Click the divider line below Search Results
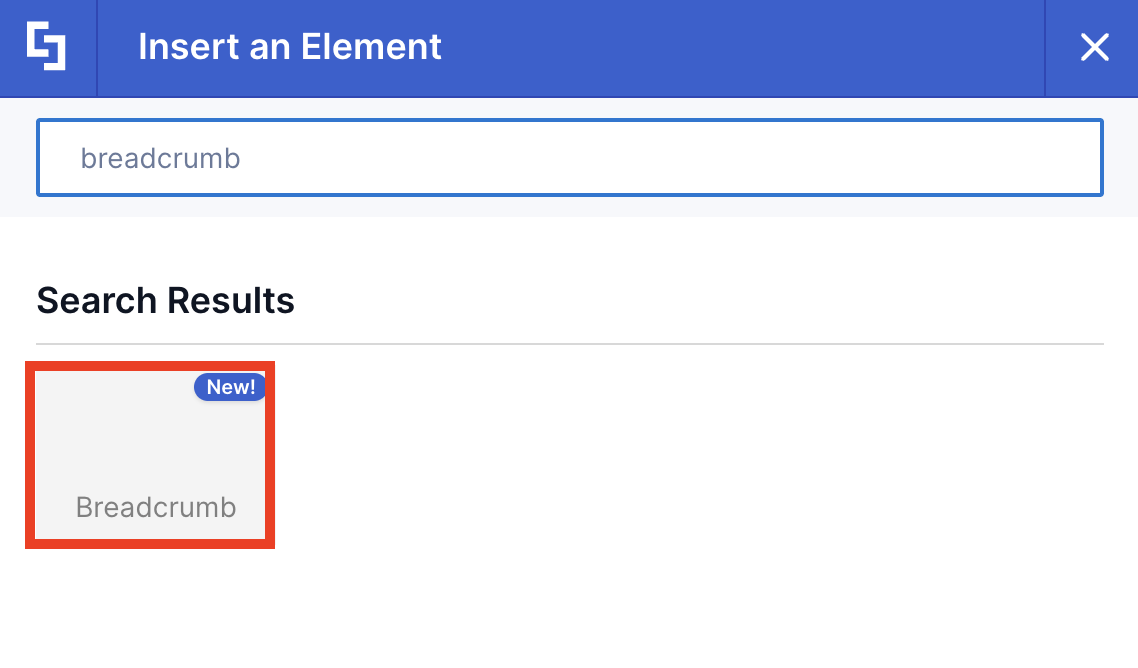1138x668 pixels. pyautogui.click(x=568, y=338)
